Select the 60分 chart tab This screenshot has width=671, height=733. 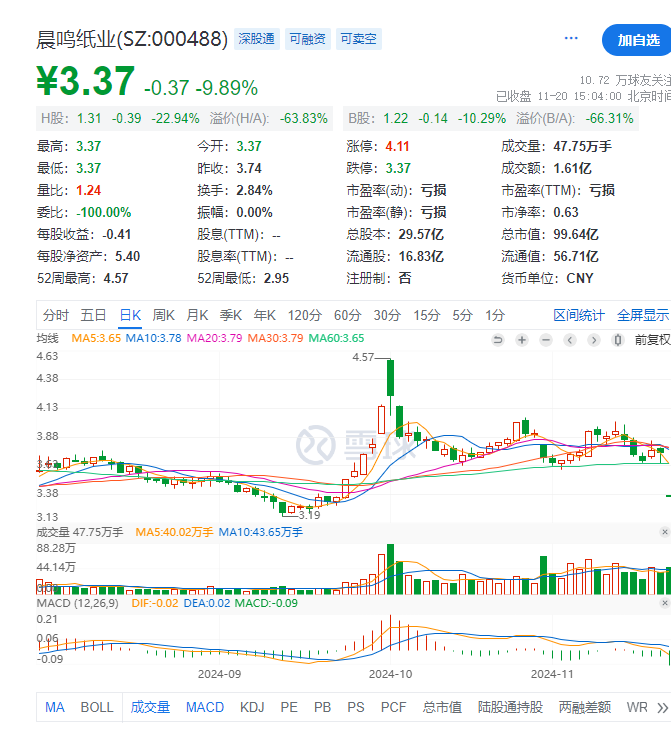347,316
